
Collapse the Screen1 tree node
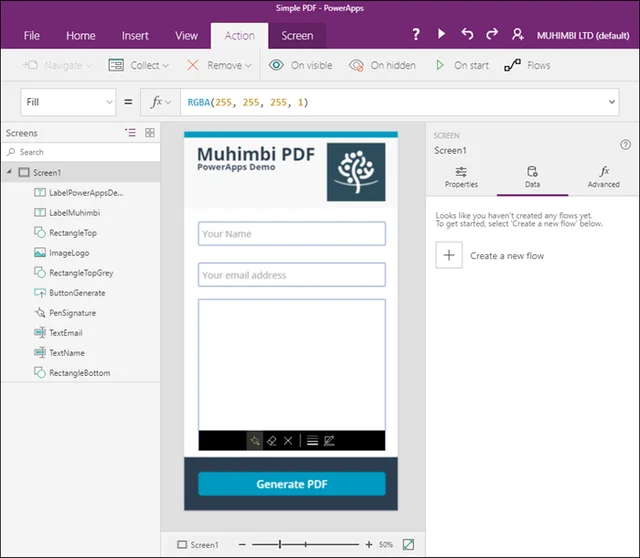[x=9, y=172]
